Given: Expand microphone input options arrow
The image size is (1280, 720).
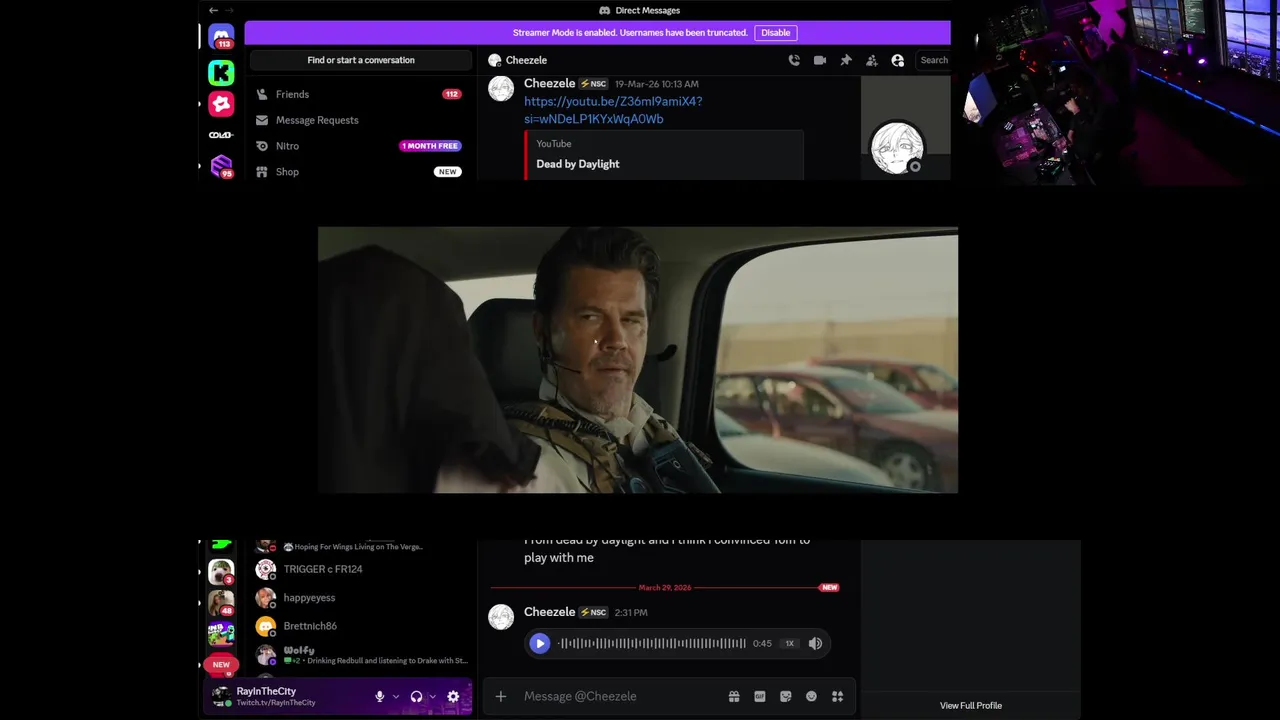Looking at the screenshot, I should (396, 697).
